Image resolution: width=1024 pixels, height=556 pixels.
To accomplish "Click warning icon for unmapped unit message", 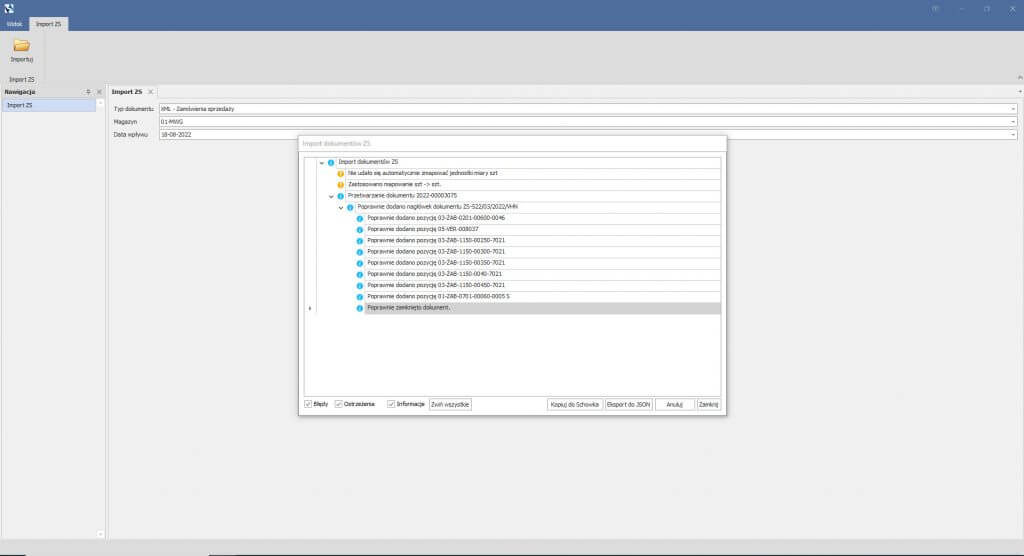I will click(341, 173).
